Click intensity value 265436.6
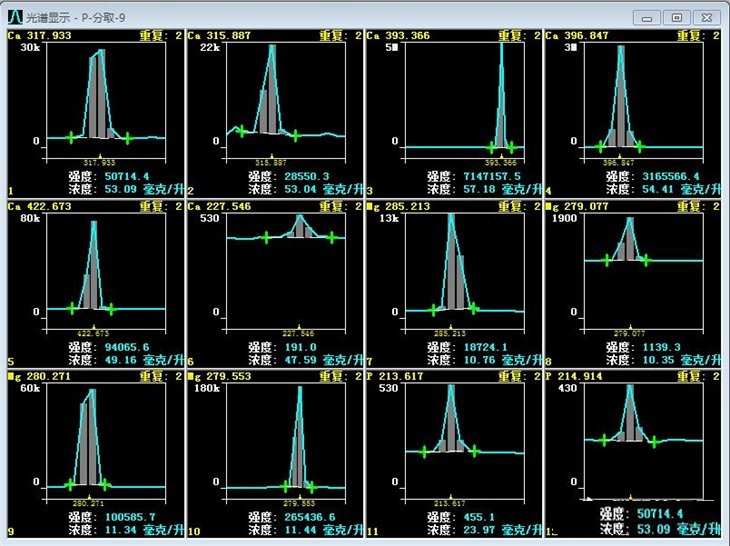The image size is (730, 546). [310, 517]
